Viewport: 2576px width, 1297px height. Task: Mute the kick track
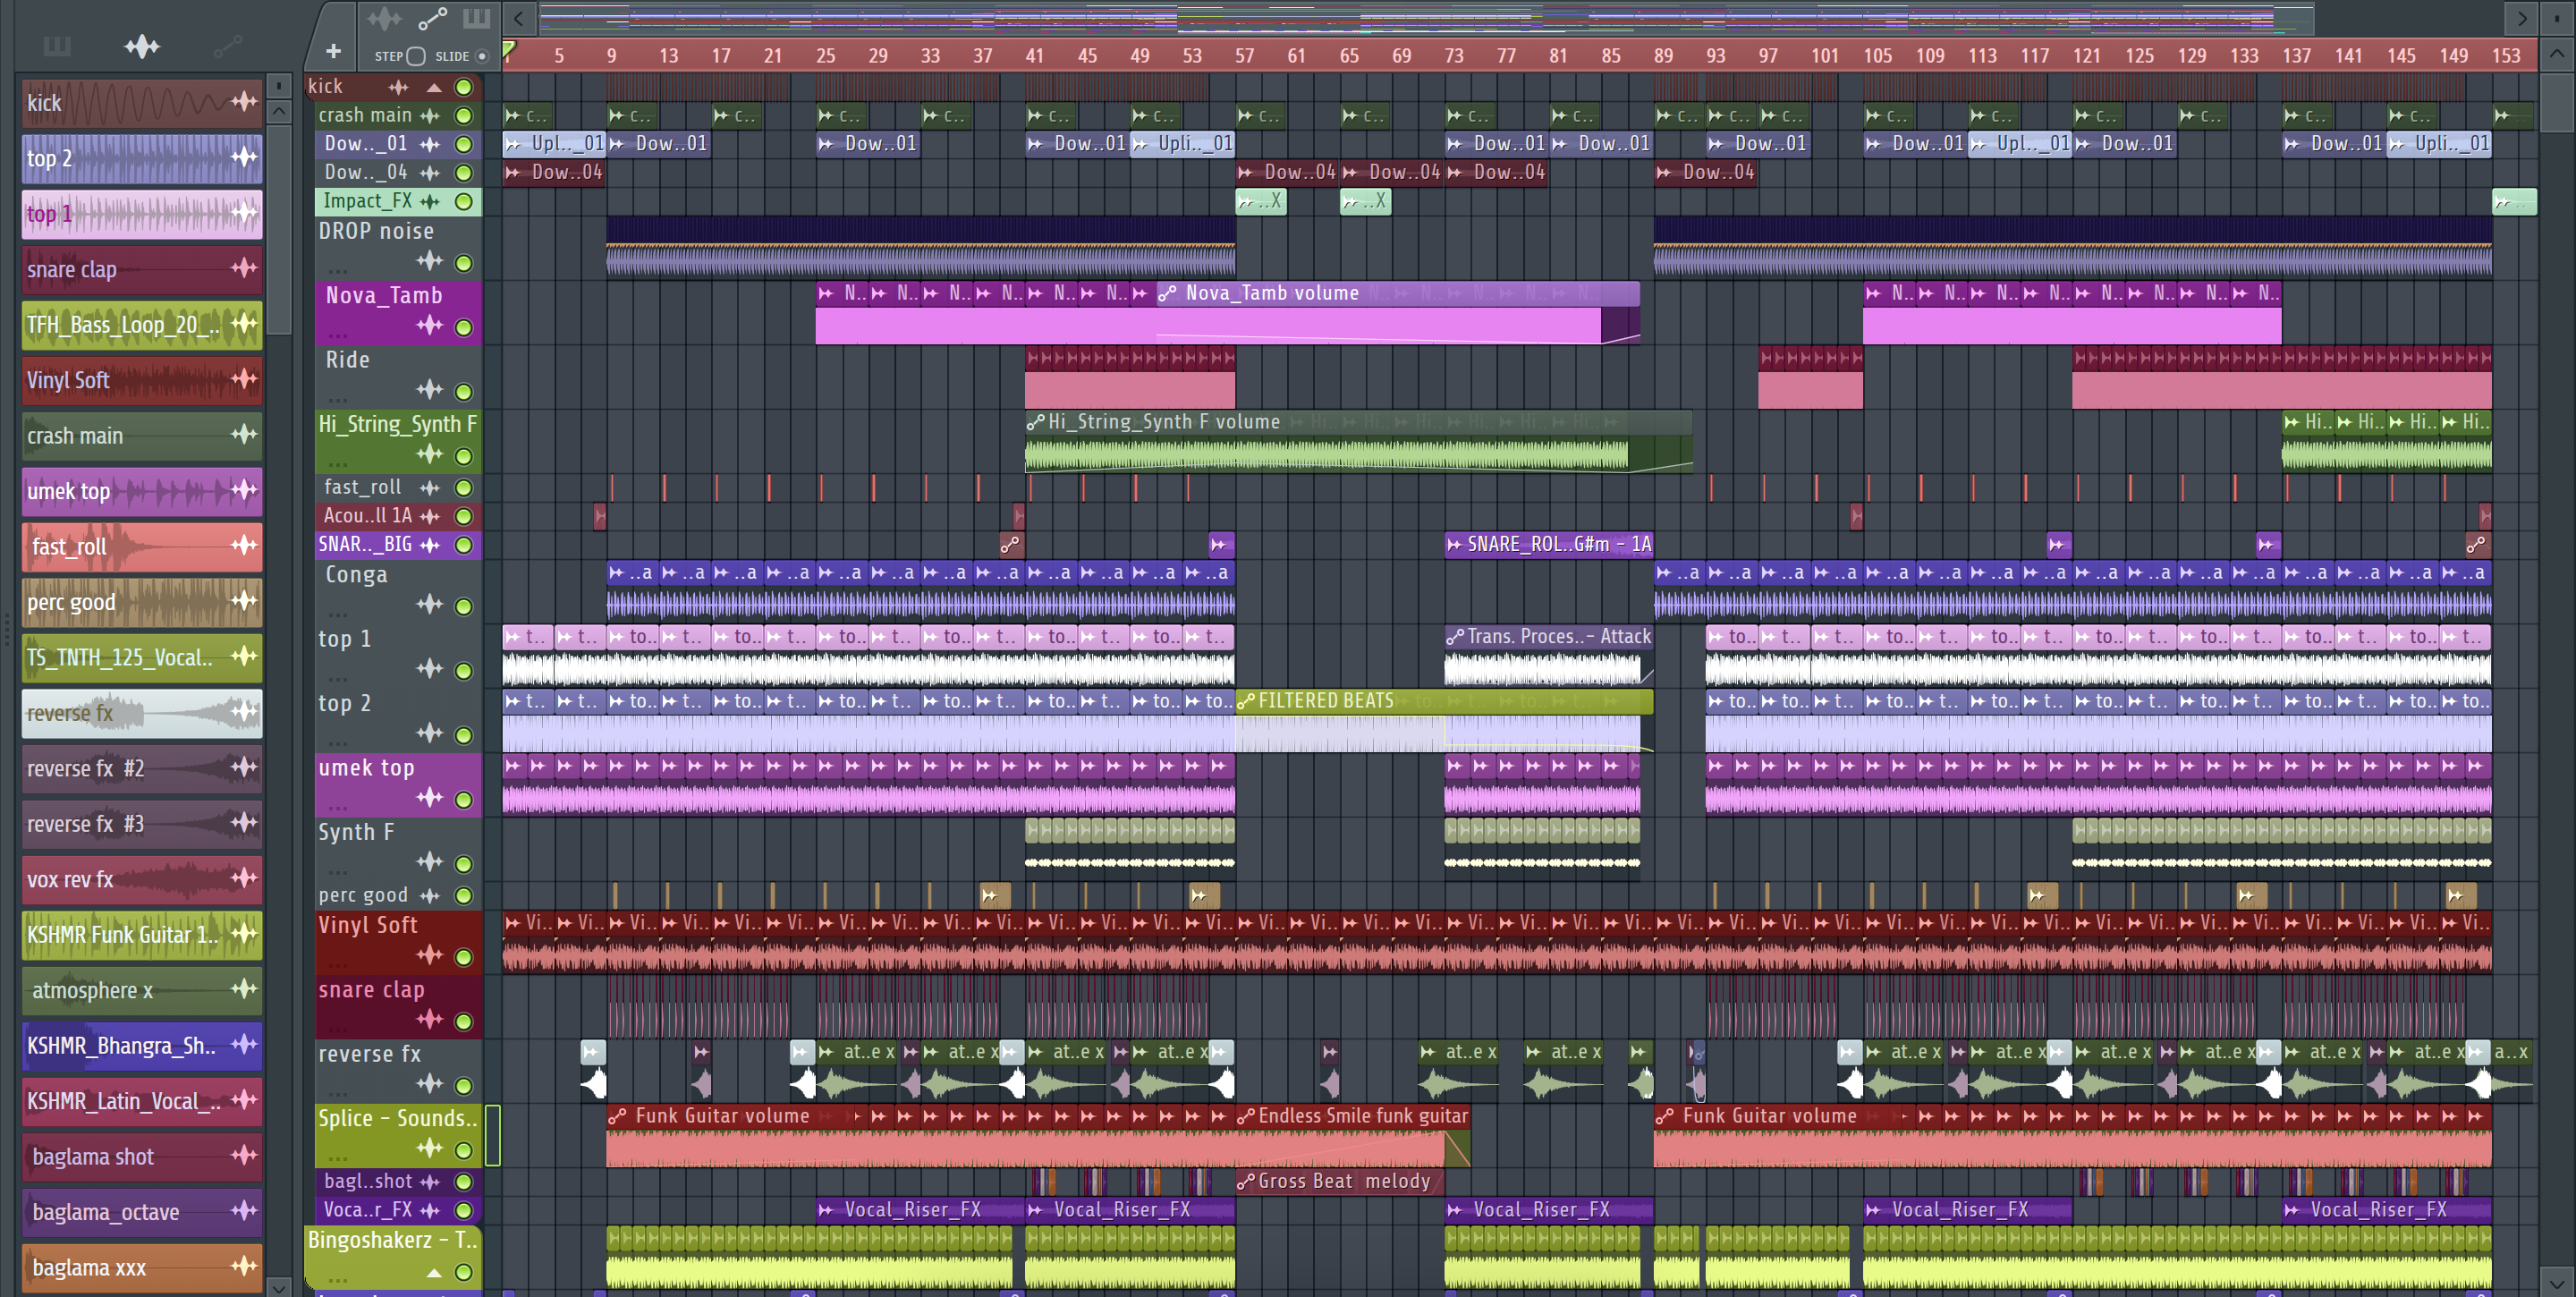[464, 87]
